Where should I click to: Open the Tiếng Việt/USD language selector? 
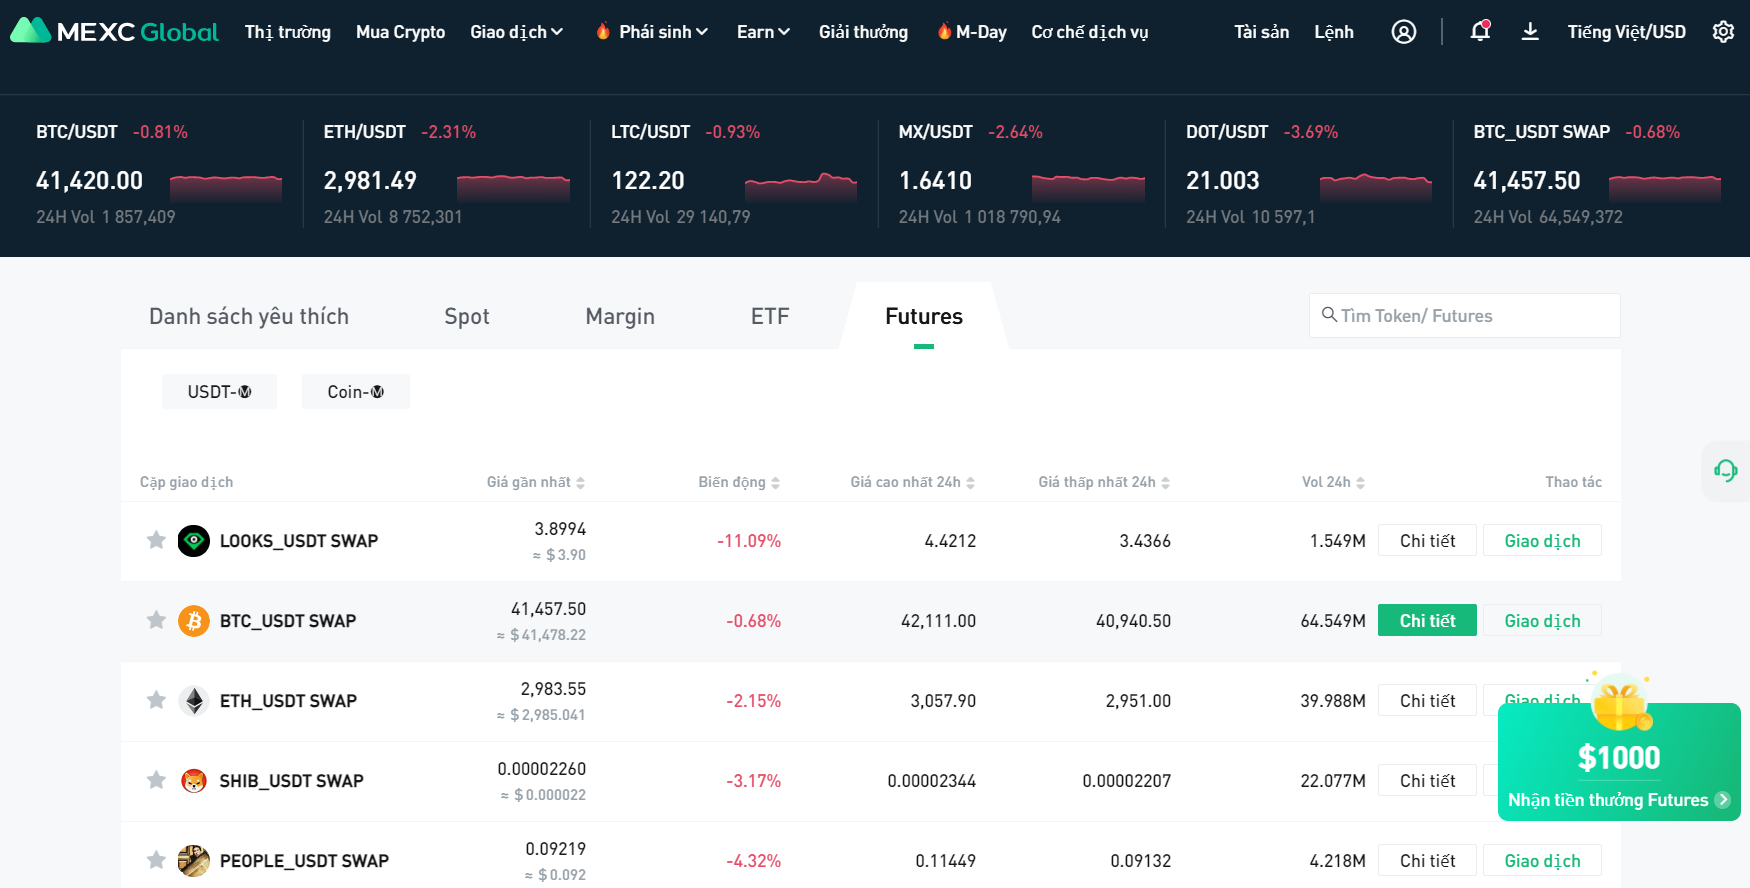[x=1626, y=32]
